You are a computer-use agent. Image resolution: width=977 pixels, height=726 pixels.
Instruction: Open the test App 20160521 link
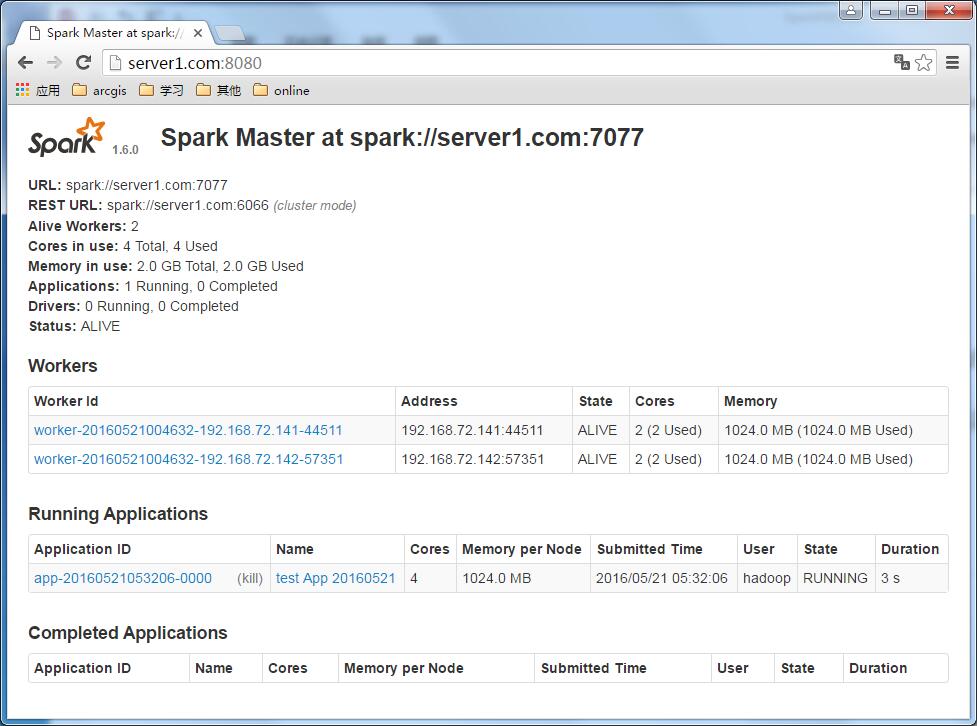coord(335,578)
